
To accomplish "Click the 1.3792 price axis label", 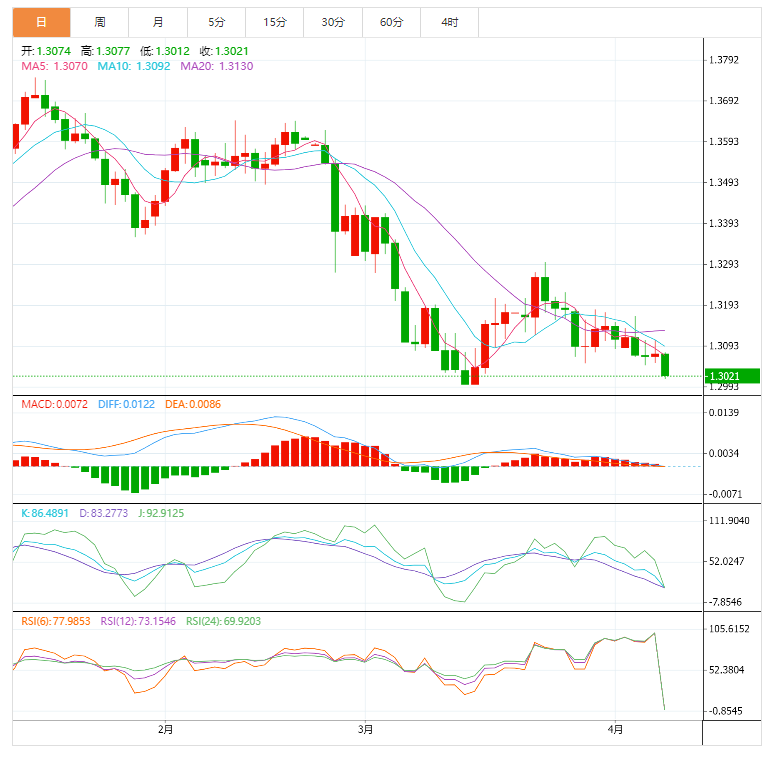I will pos(724,60).
